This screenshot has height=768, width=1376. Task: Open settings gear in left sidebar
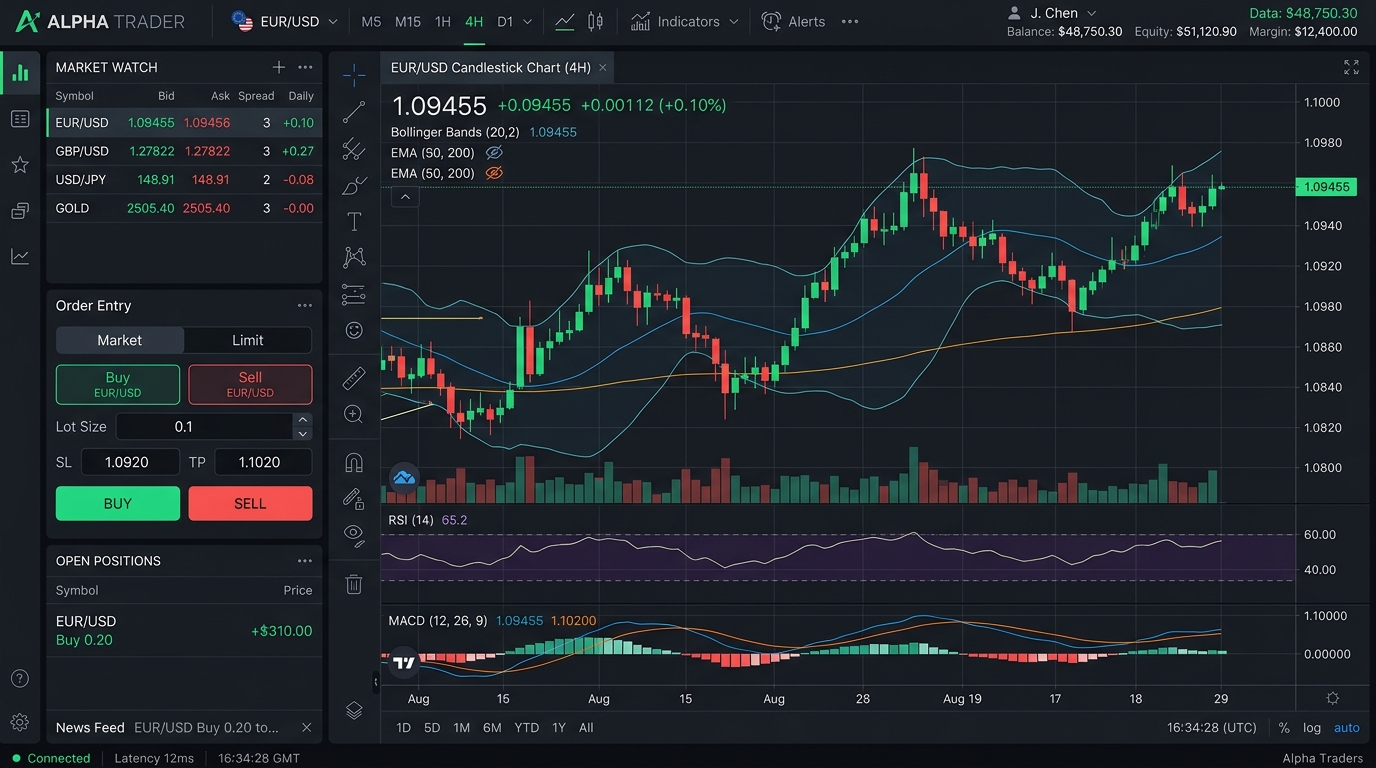click(x=20, y=722)
